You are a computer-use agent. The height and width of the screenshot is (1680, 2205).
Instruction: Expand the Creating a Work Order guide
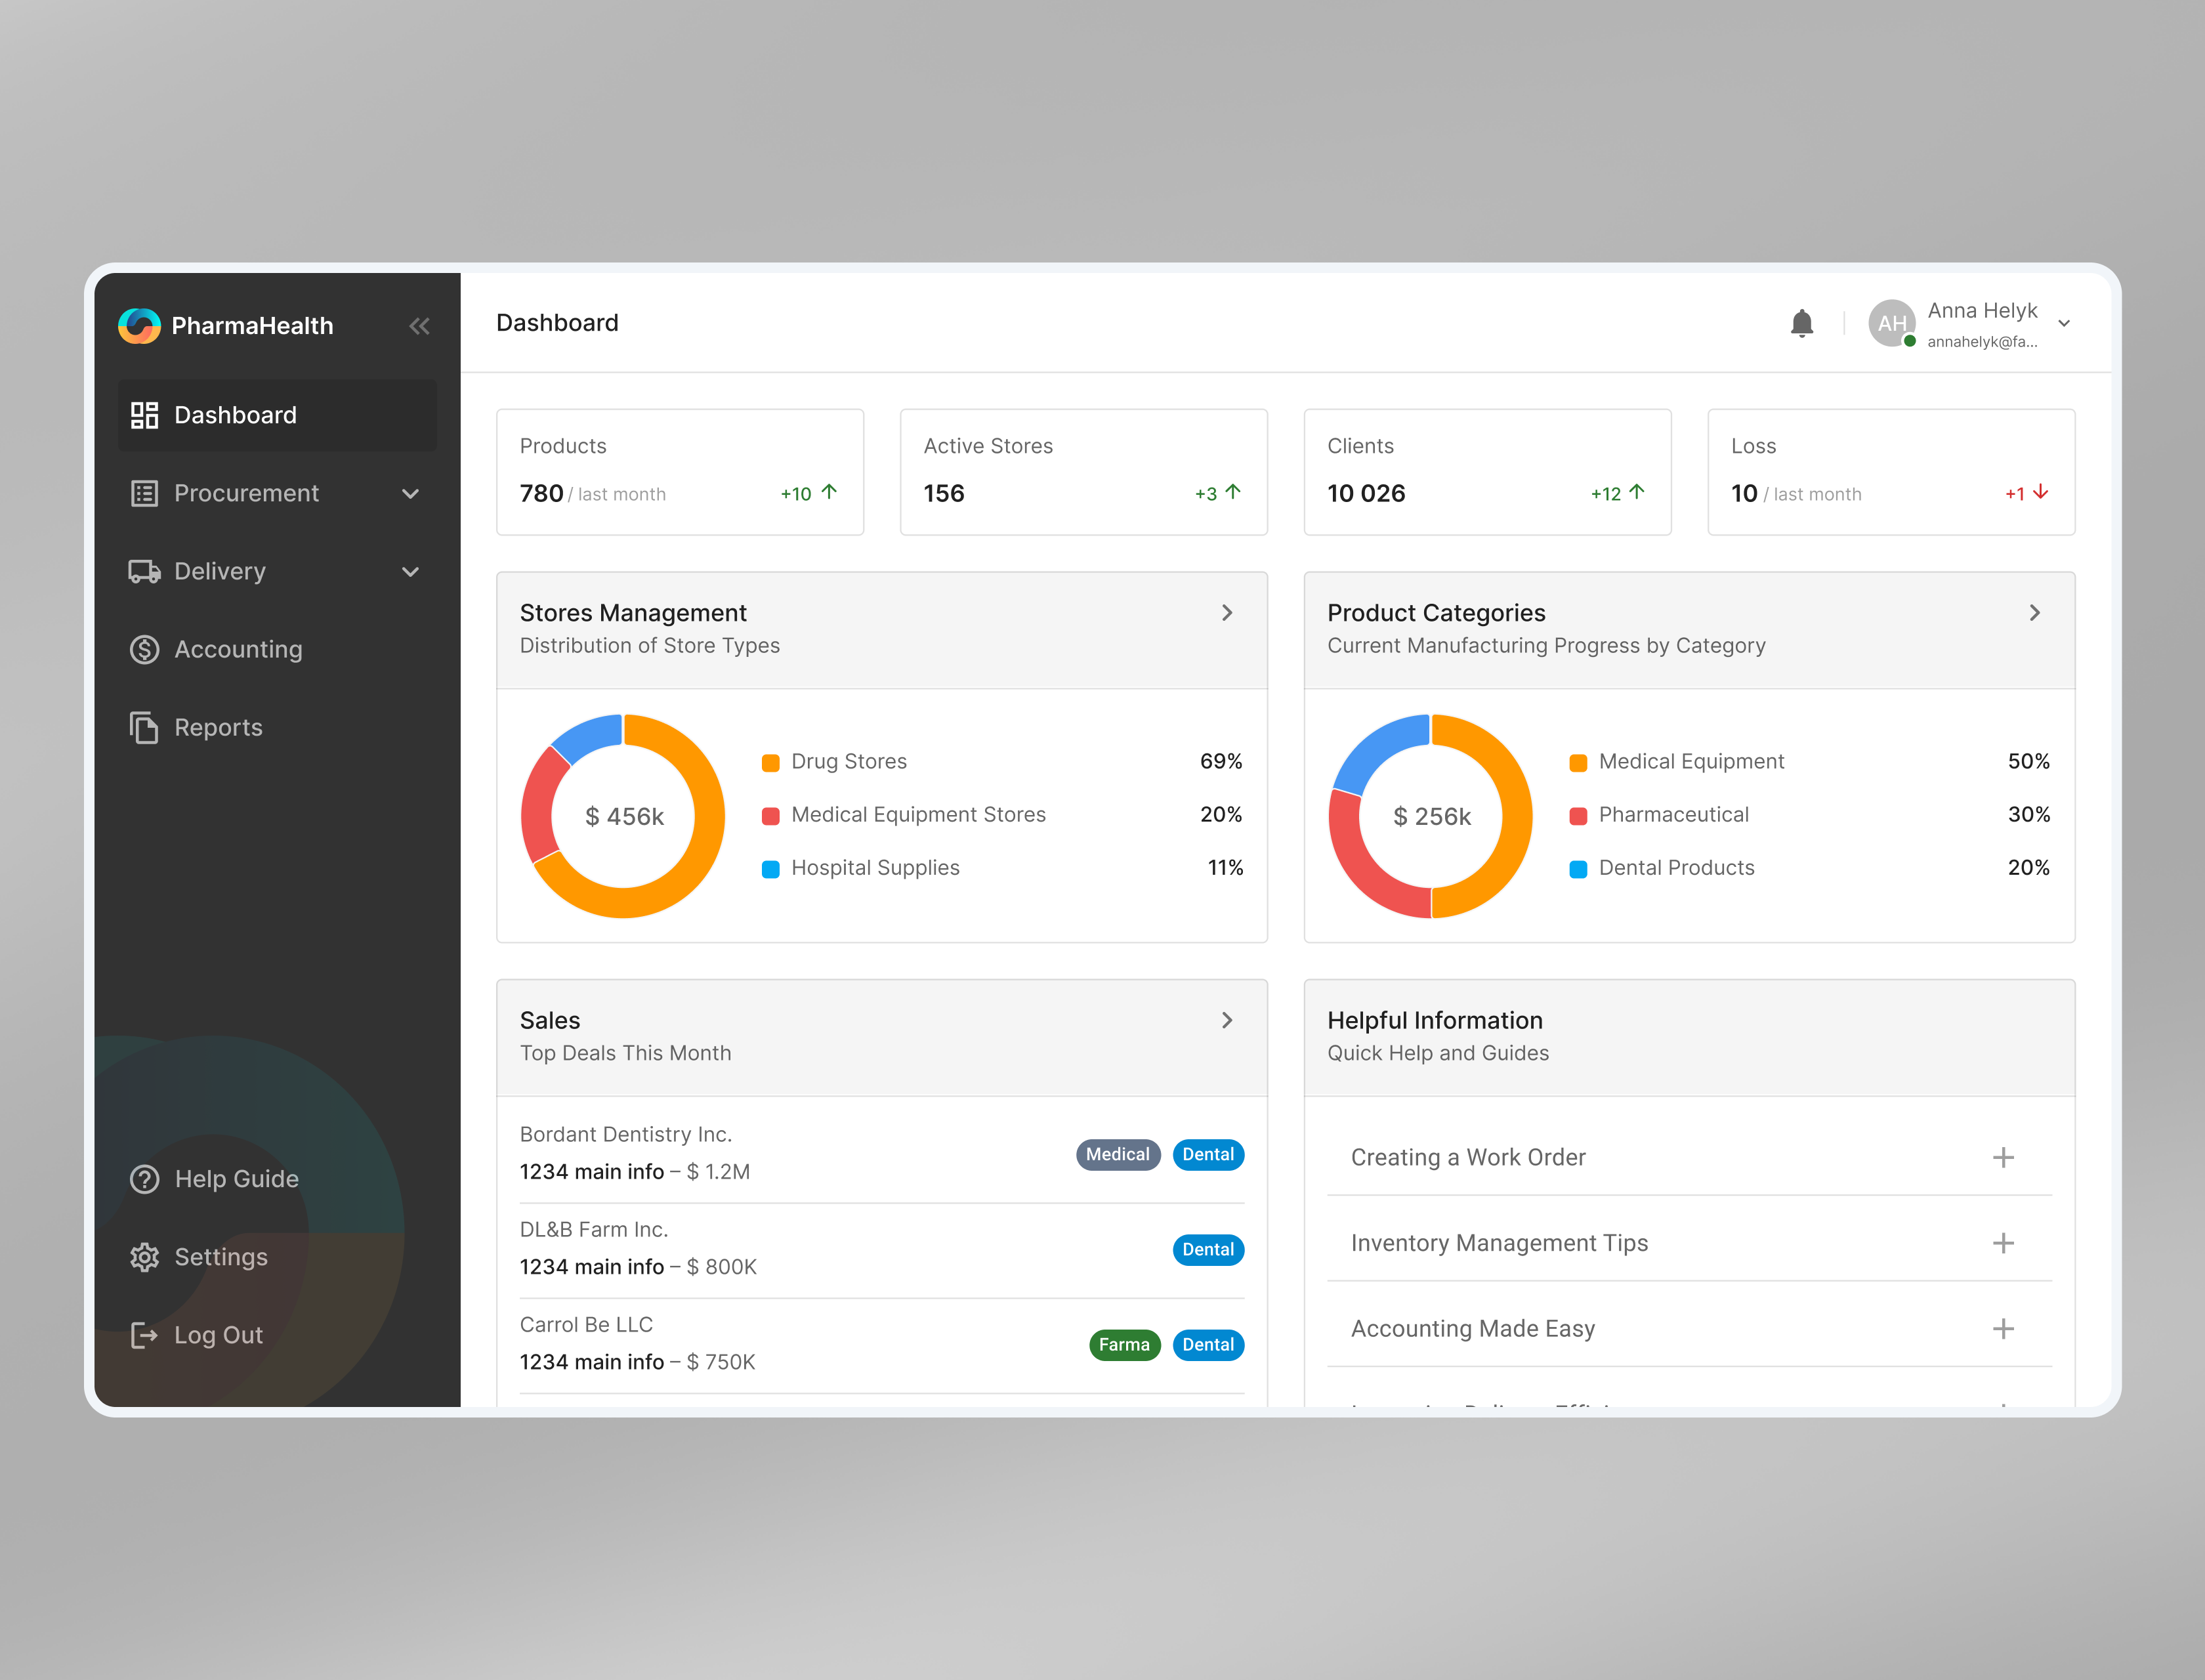2003,1157
